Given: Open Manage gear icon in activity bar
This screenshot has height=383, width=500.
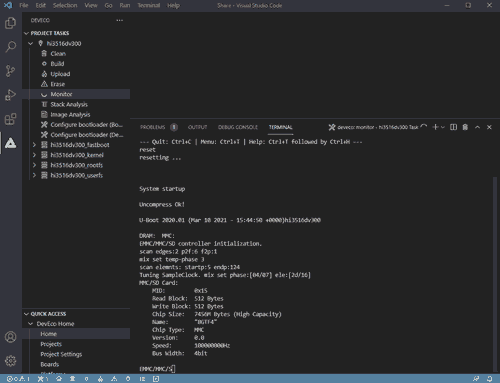Looking at the screenshot, I should coord(11,361).
